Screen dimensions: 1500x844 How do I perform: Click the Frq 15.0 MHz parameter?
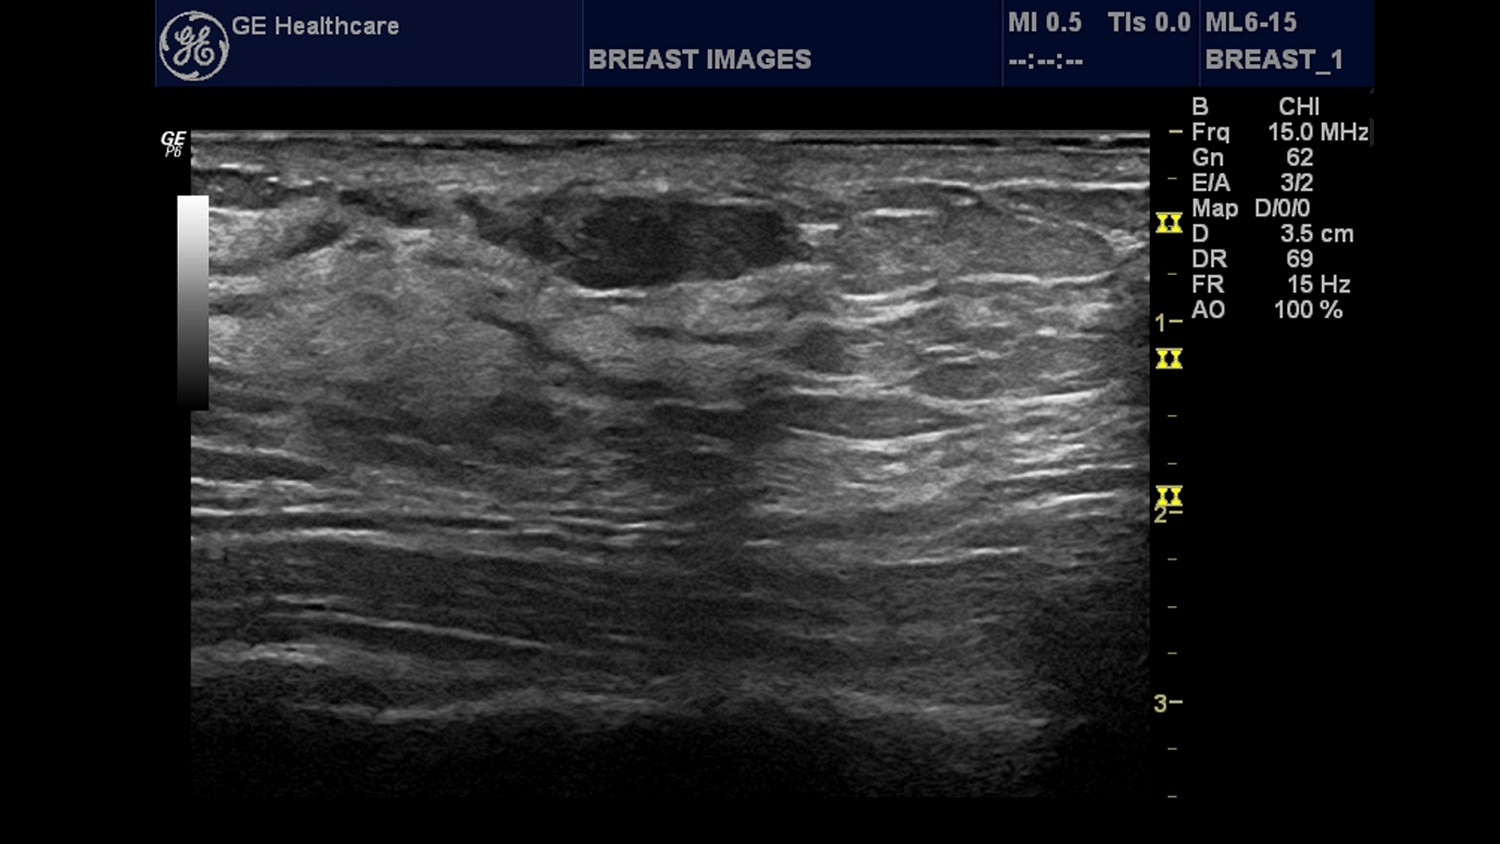pos(1279,132)
